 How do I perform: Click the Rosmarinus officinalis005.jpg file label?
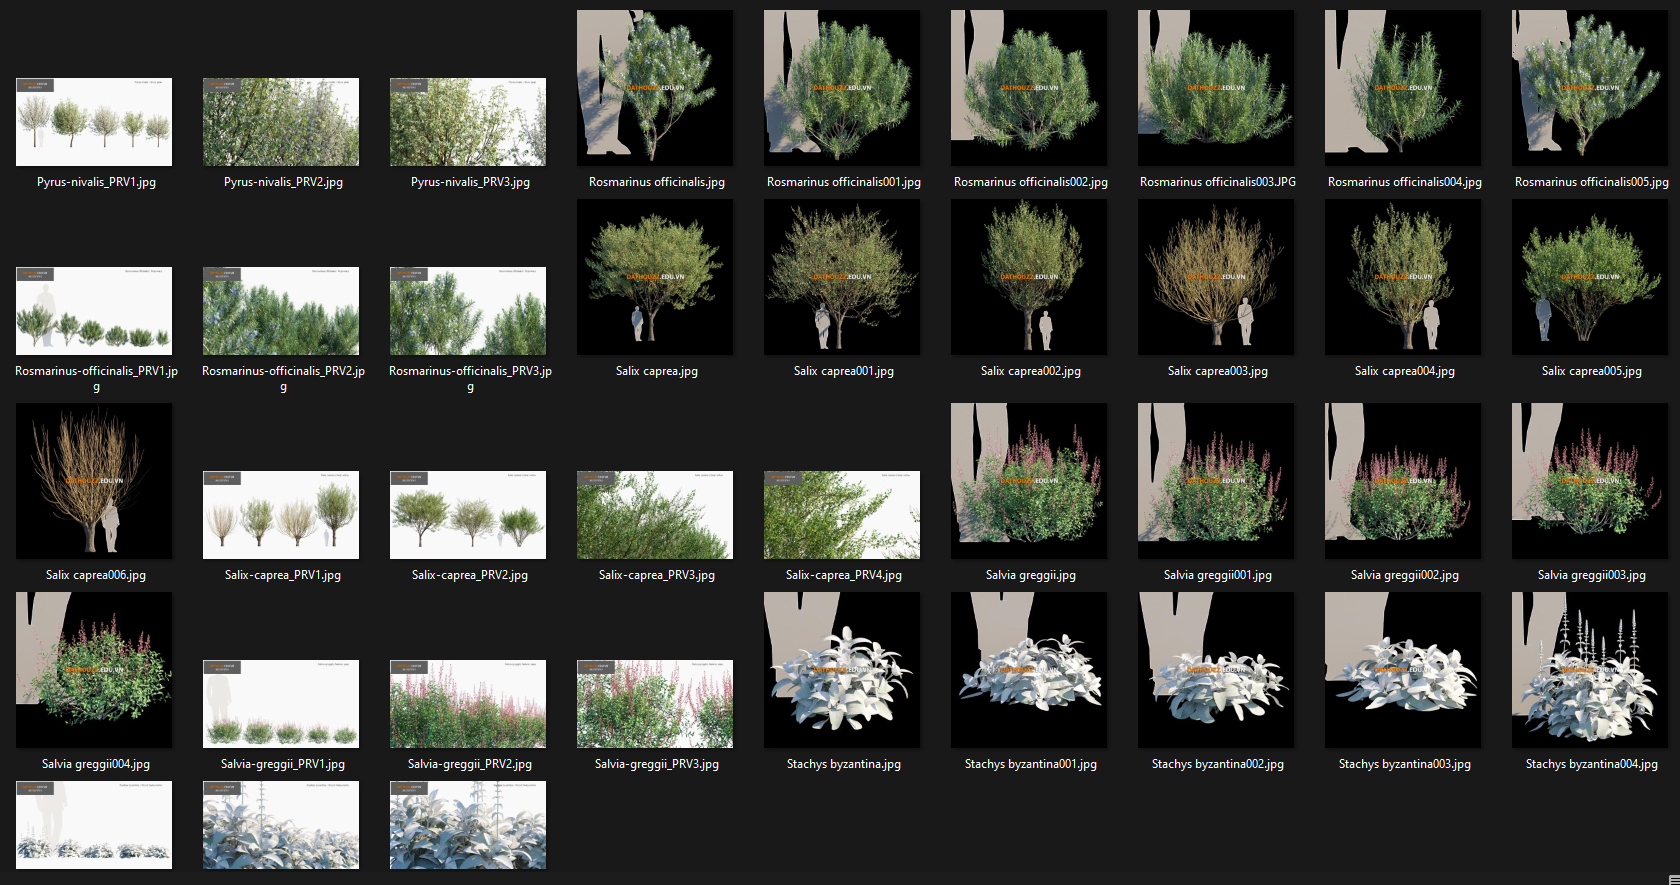[1592, 182]
